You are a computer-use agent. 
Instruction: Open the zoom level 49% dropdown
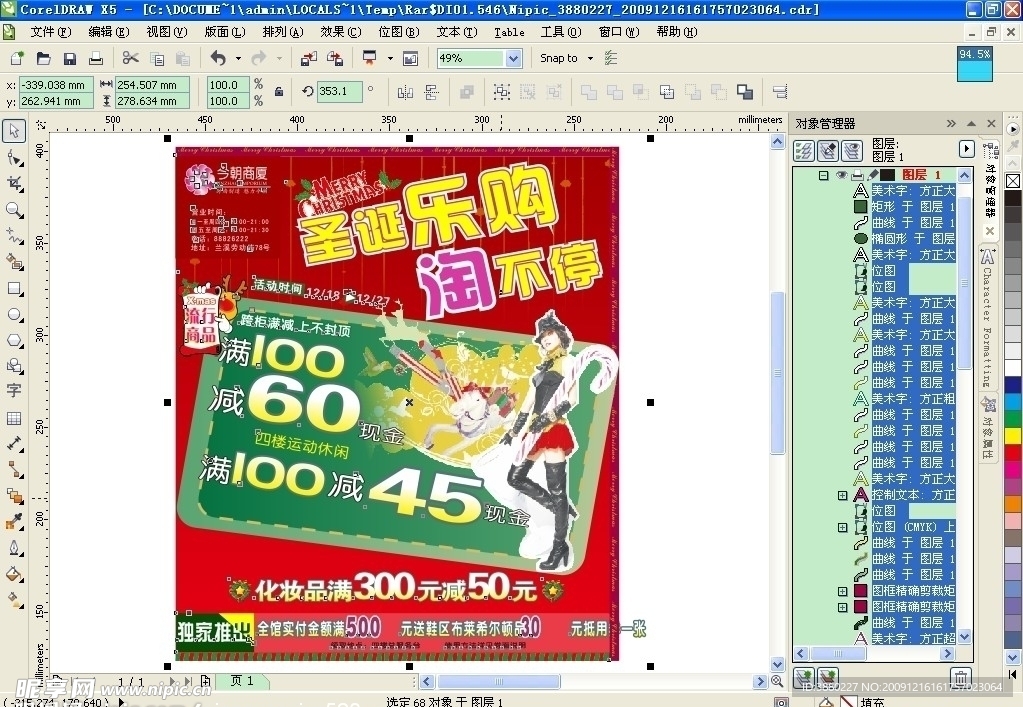point(513,58)
